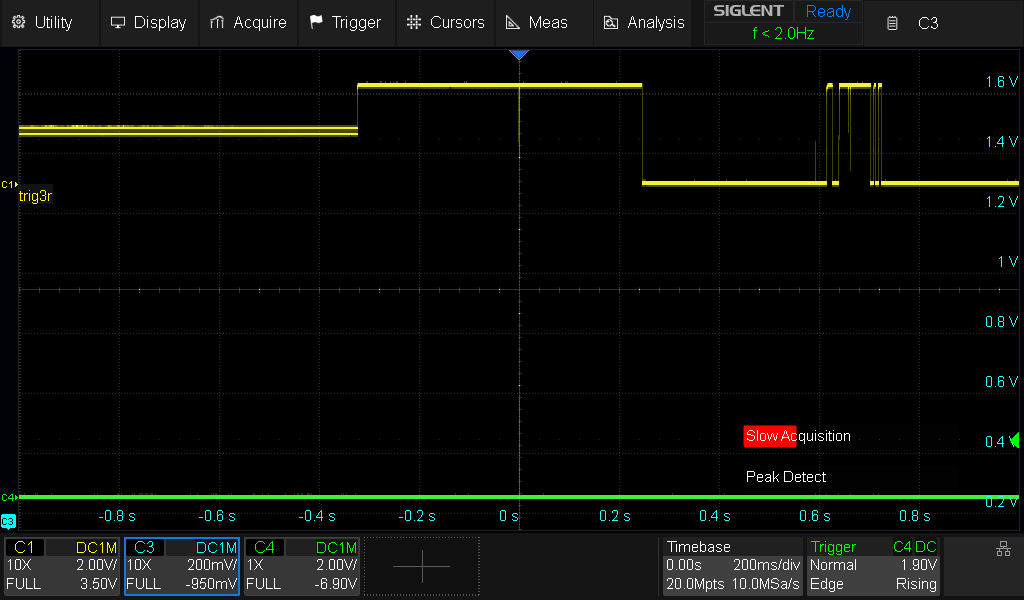Toggle channel C3 info box
The image size is (1024, 600).
coord(182,566)
